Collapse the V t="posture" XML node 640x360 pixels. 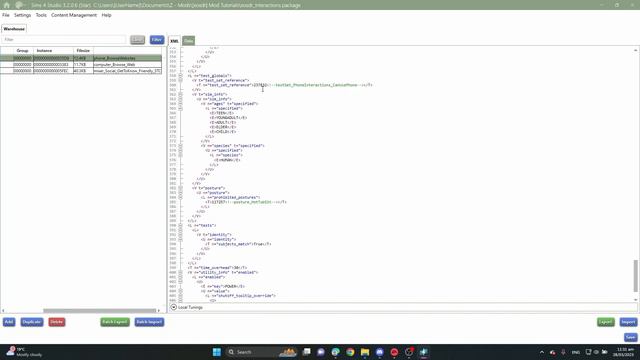pos(180,188)
